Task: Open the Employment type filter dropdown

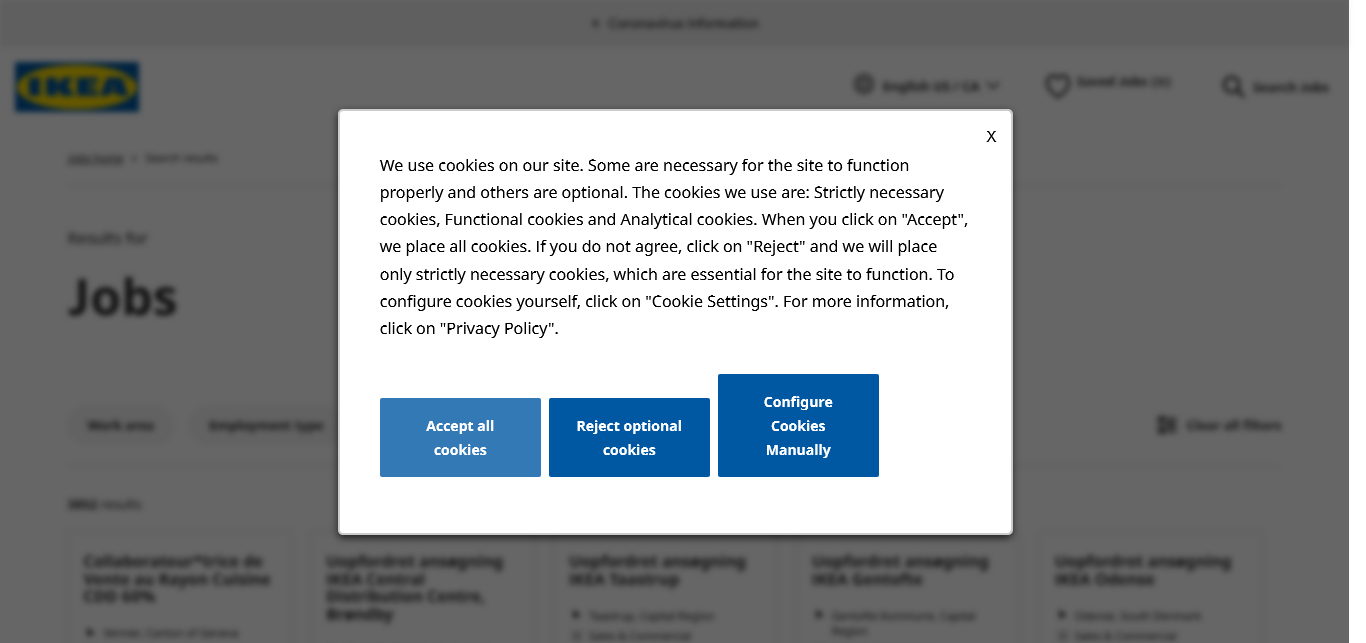Action: point(266,425)
